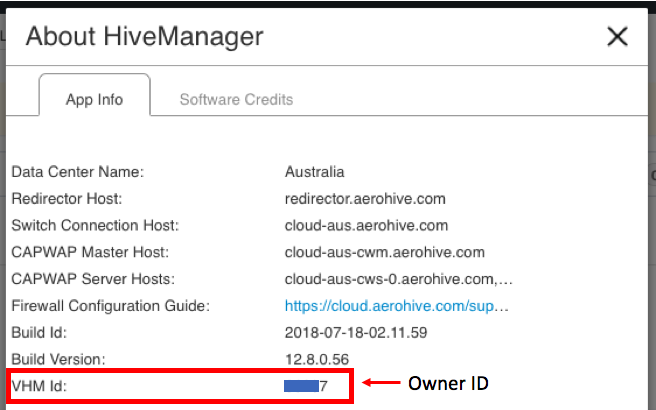The image size is (656, 410).
Task: Click the About HiveManager title text
Action: pyautogui.click(x=144, y=38)
